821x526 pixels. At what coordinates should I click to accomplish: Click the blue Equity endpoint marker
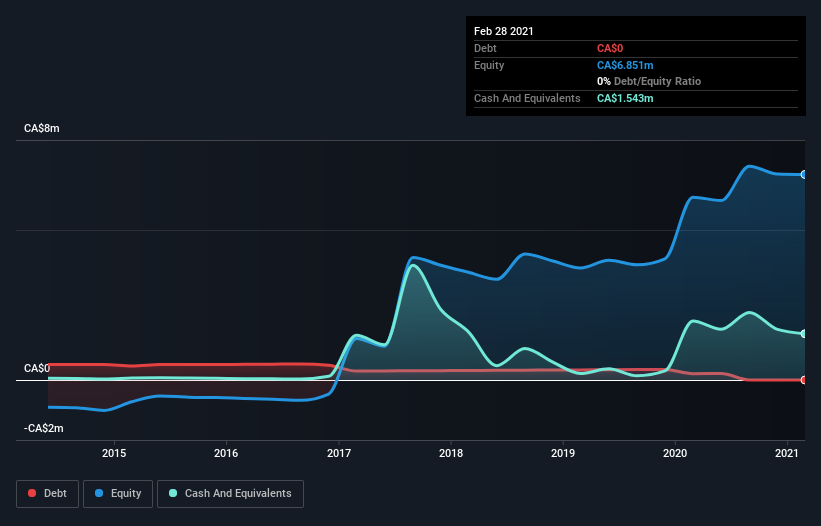(804, 175)
